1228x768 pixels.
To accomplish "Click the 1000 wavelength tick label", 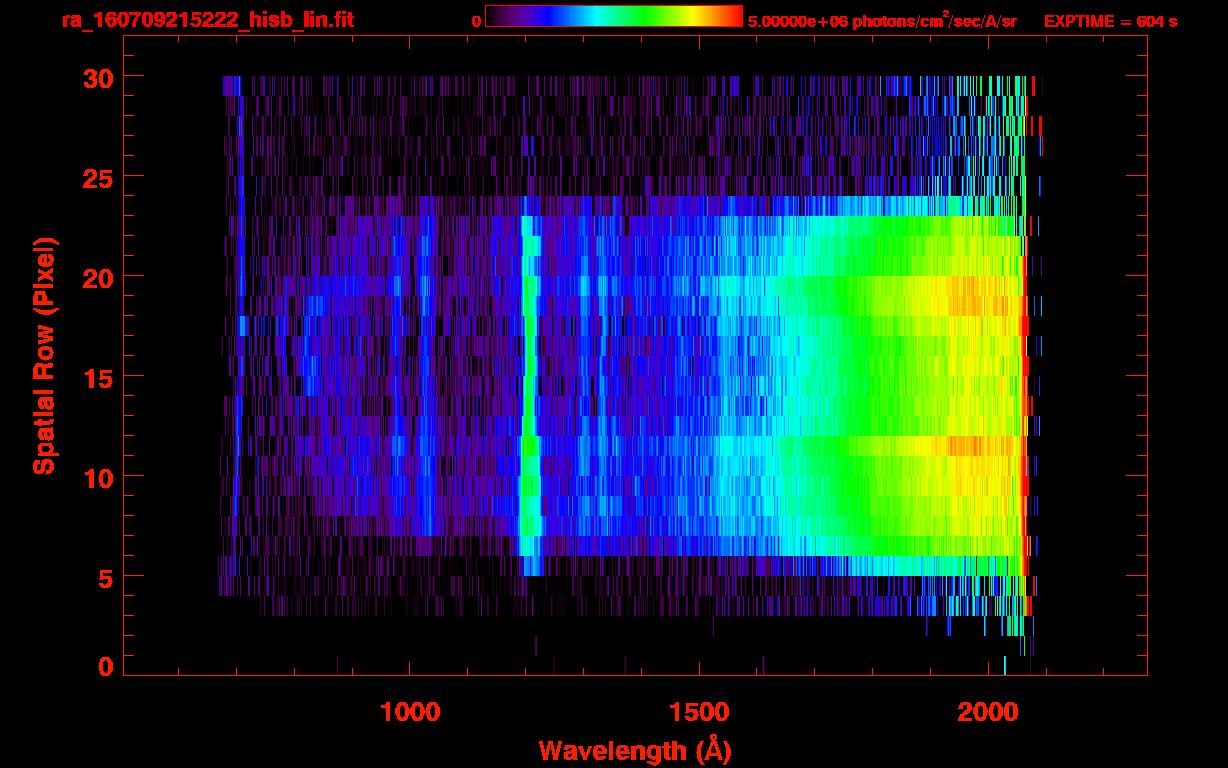I will pyautogui.click(x=409, y=712).
